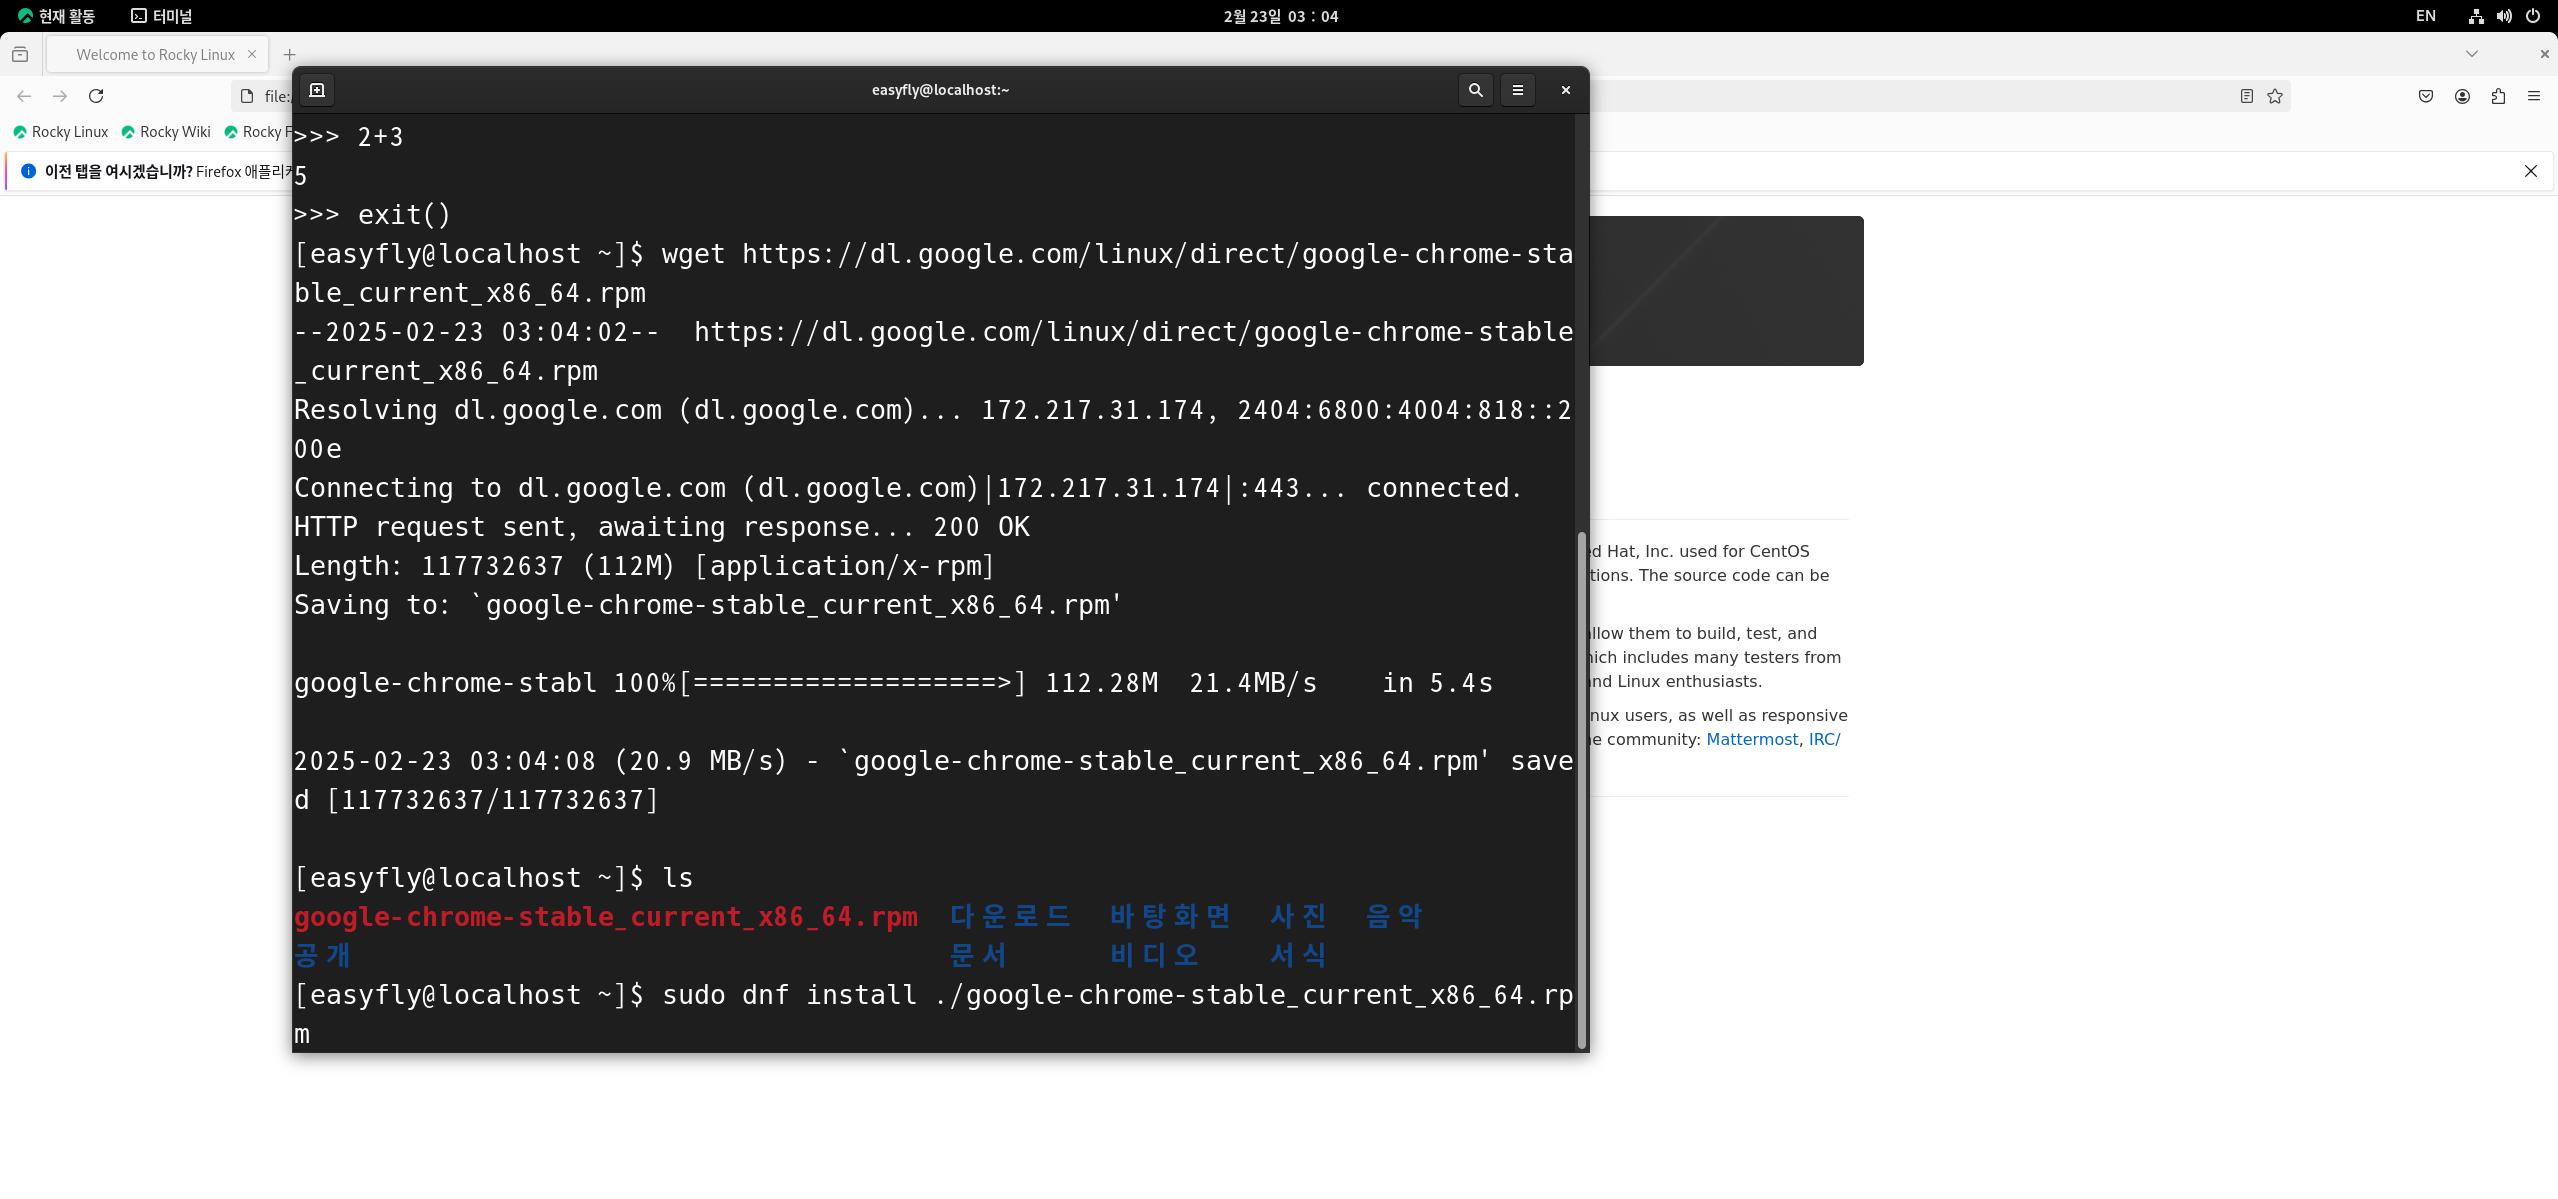This screenshot has height=1199, width=2558.
Task: Bookmark this page with the star icon
Action: coord(2275,96)
